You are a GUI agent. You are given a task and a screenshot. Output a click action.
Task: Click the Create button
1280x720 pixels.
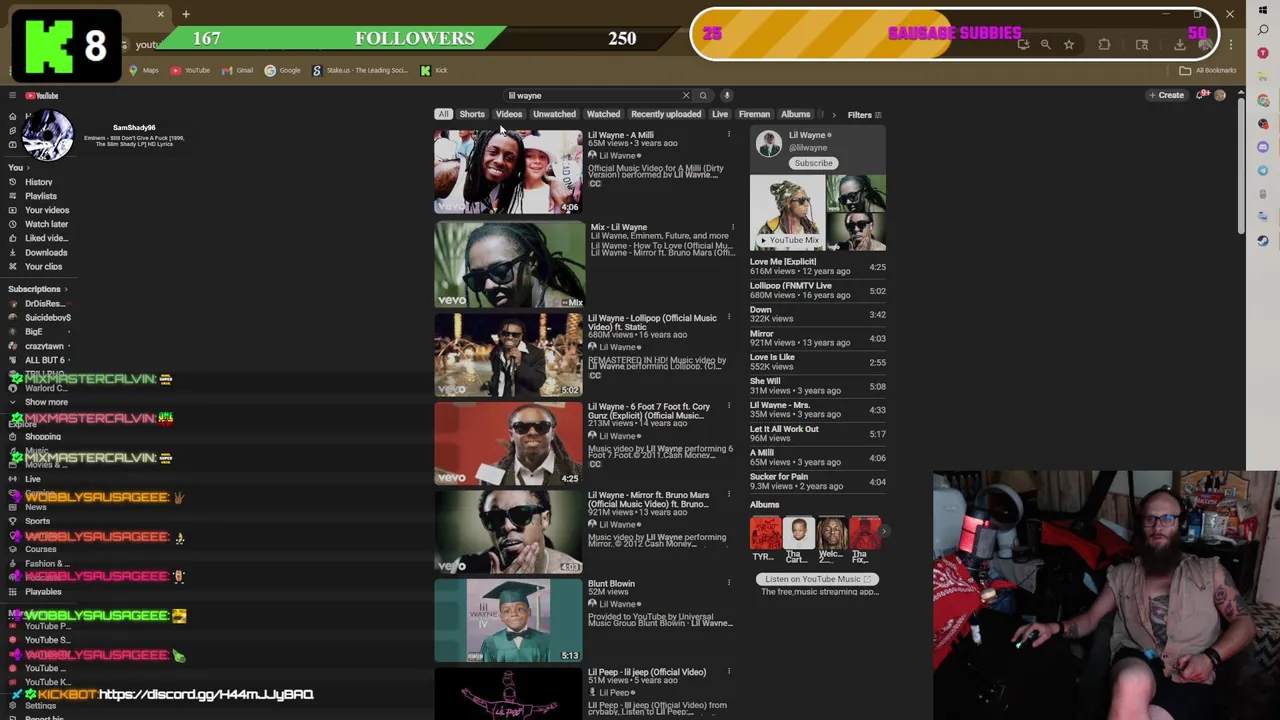tap(1166, 96)
